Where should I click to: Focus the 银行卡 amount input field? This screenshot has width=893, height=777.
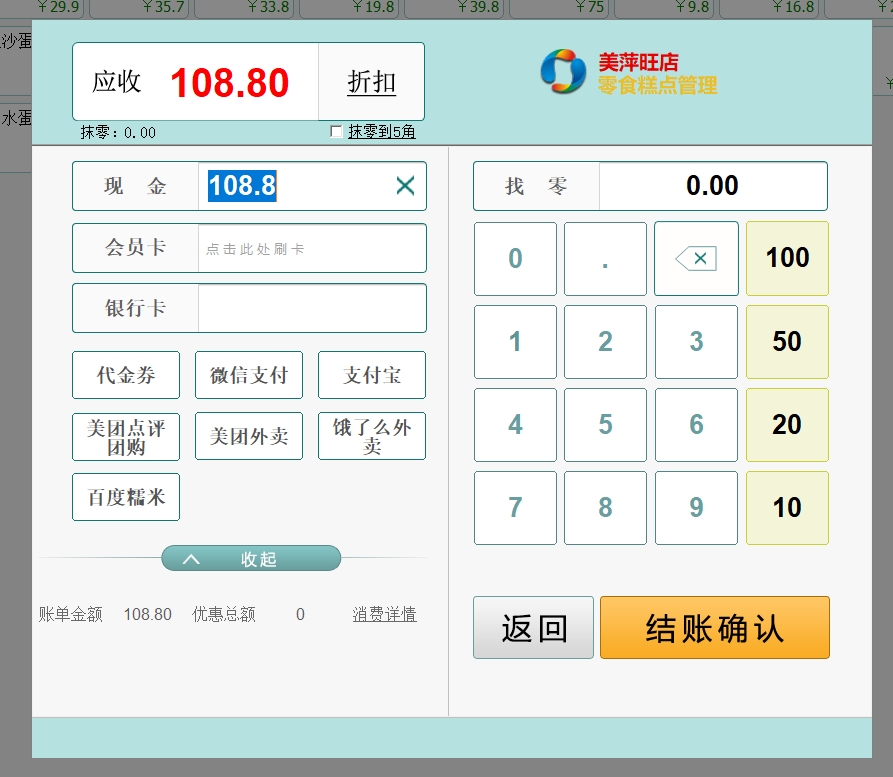(x=311, y=308)
